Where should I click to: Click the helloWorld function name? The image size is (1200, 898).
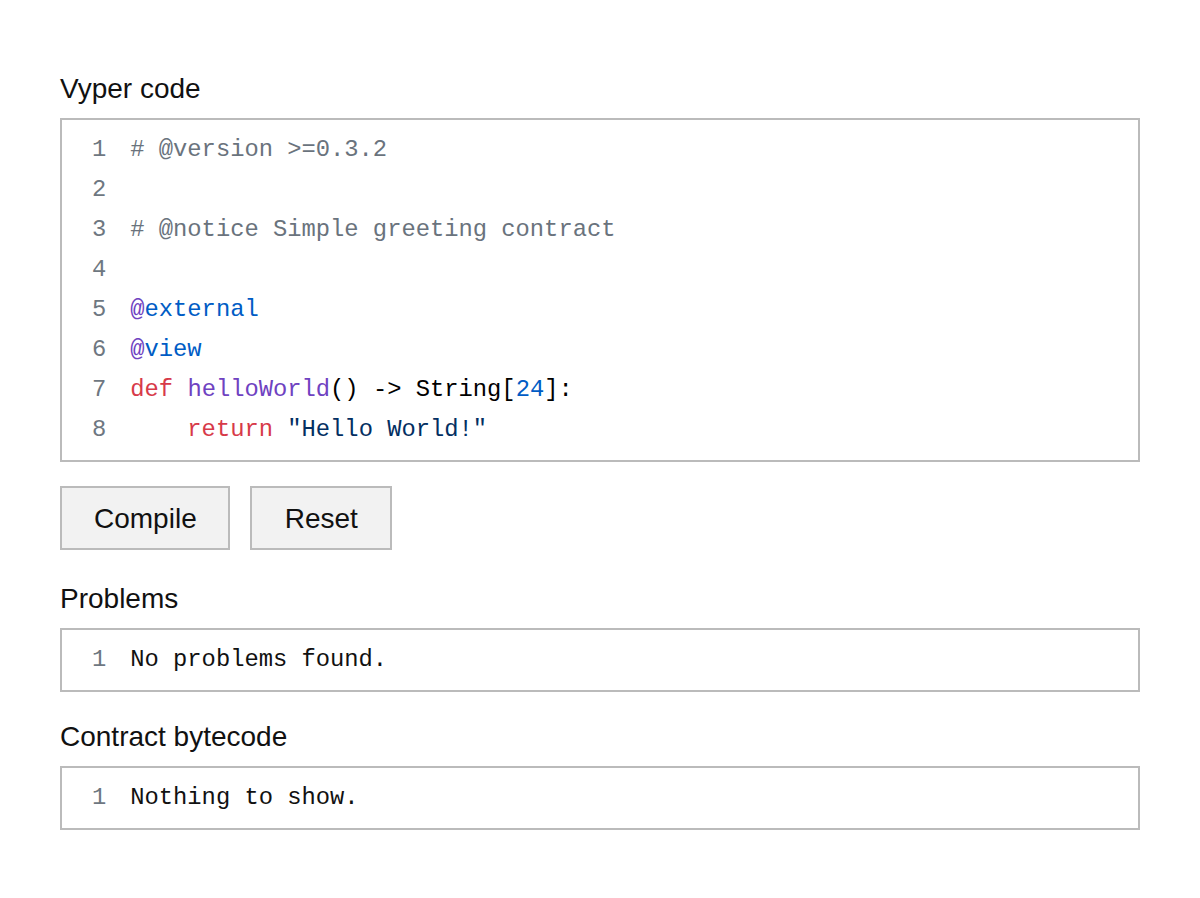tap(258, 389)
